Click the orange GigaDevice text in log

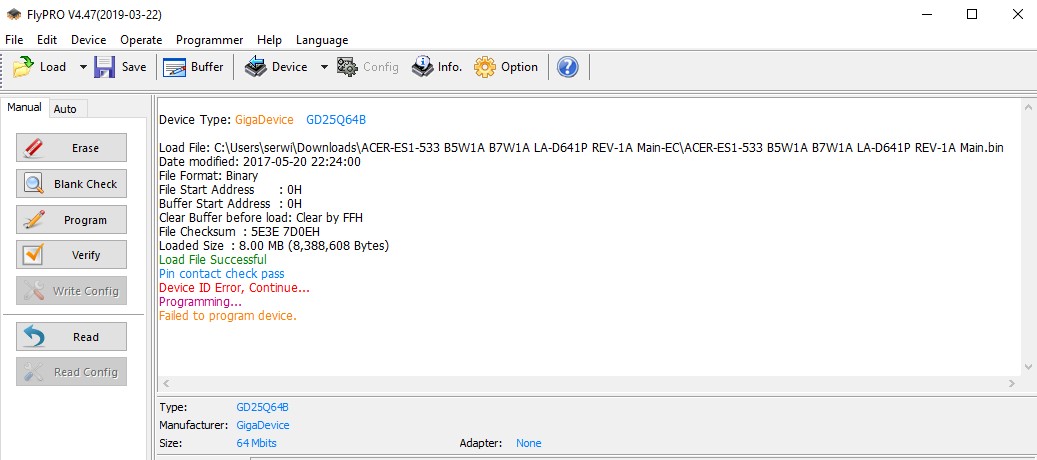pos(264,120)
